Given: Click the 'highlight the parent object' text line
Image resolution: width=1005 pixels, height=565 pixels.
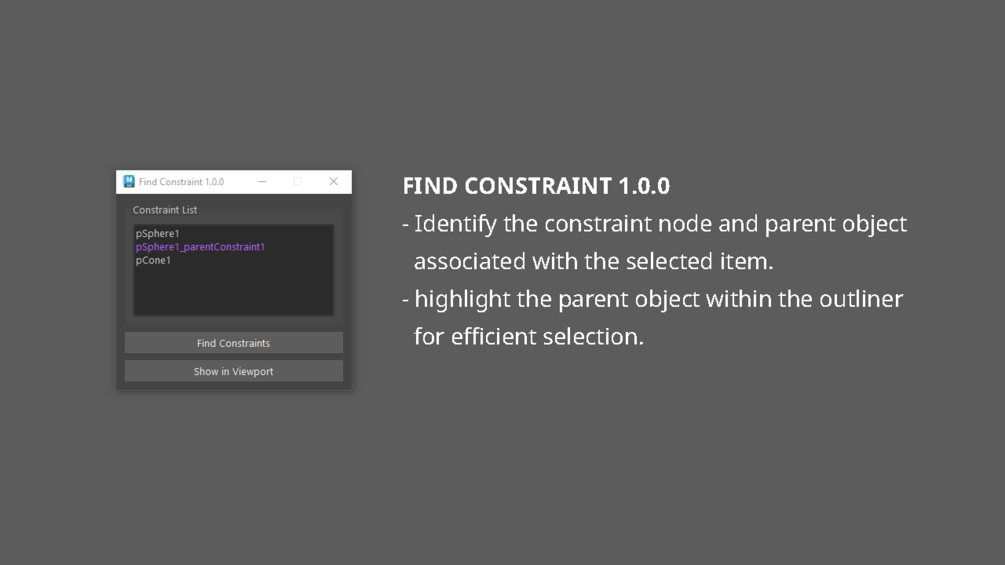Looking at the screenshot, I should 658,299.
